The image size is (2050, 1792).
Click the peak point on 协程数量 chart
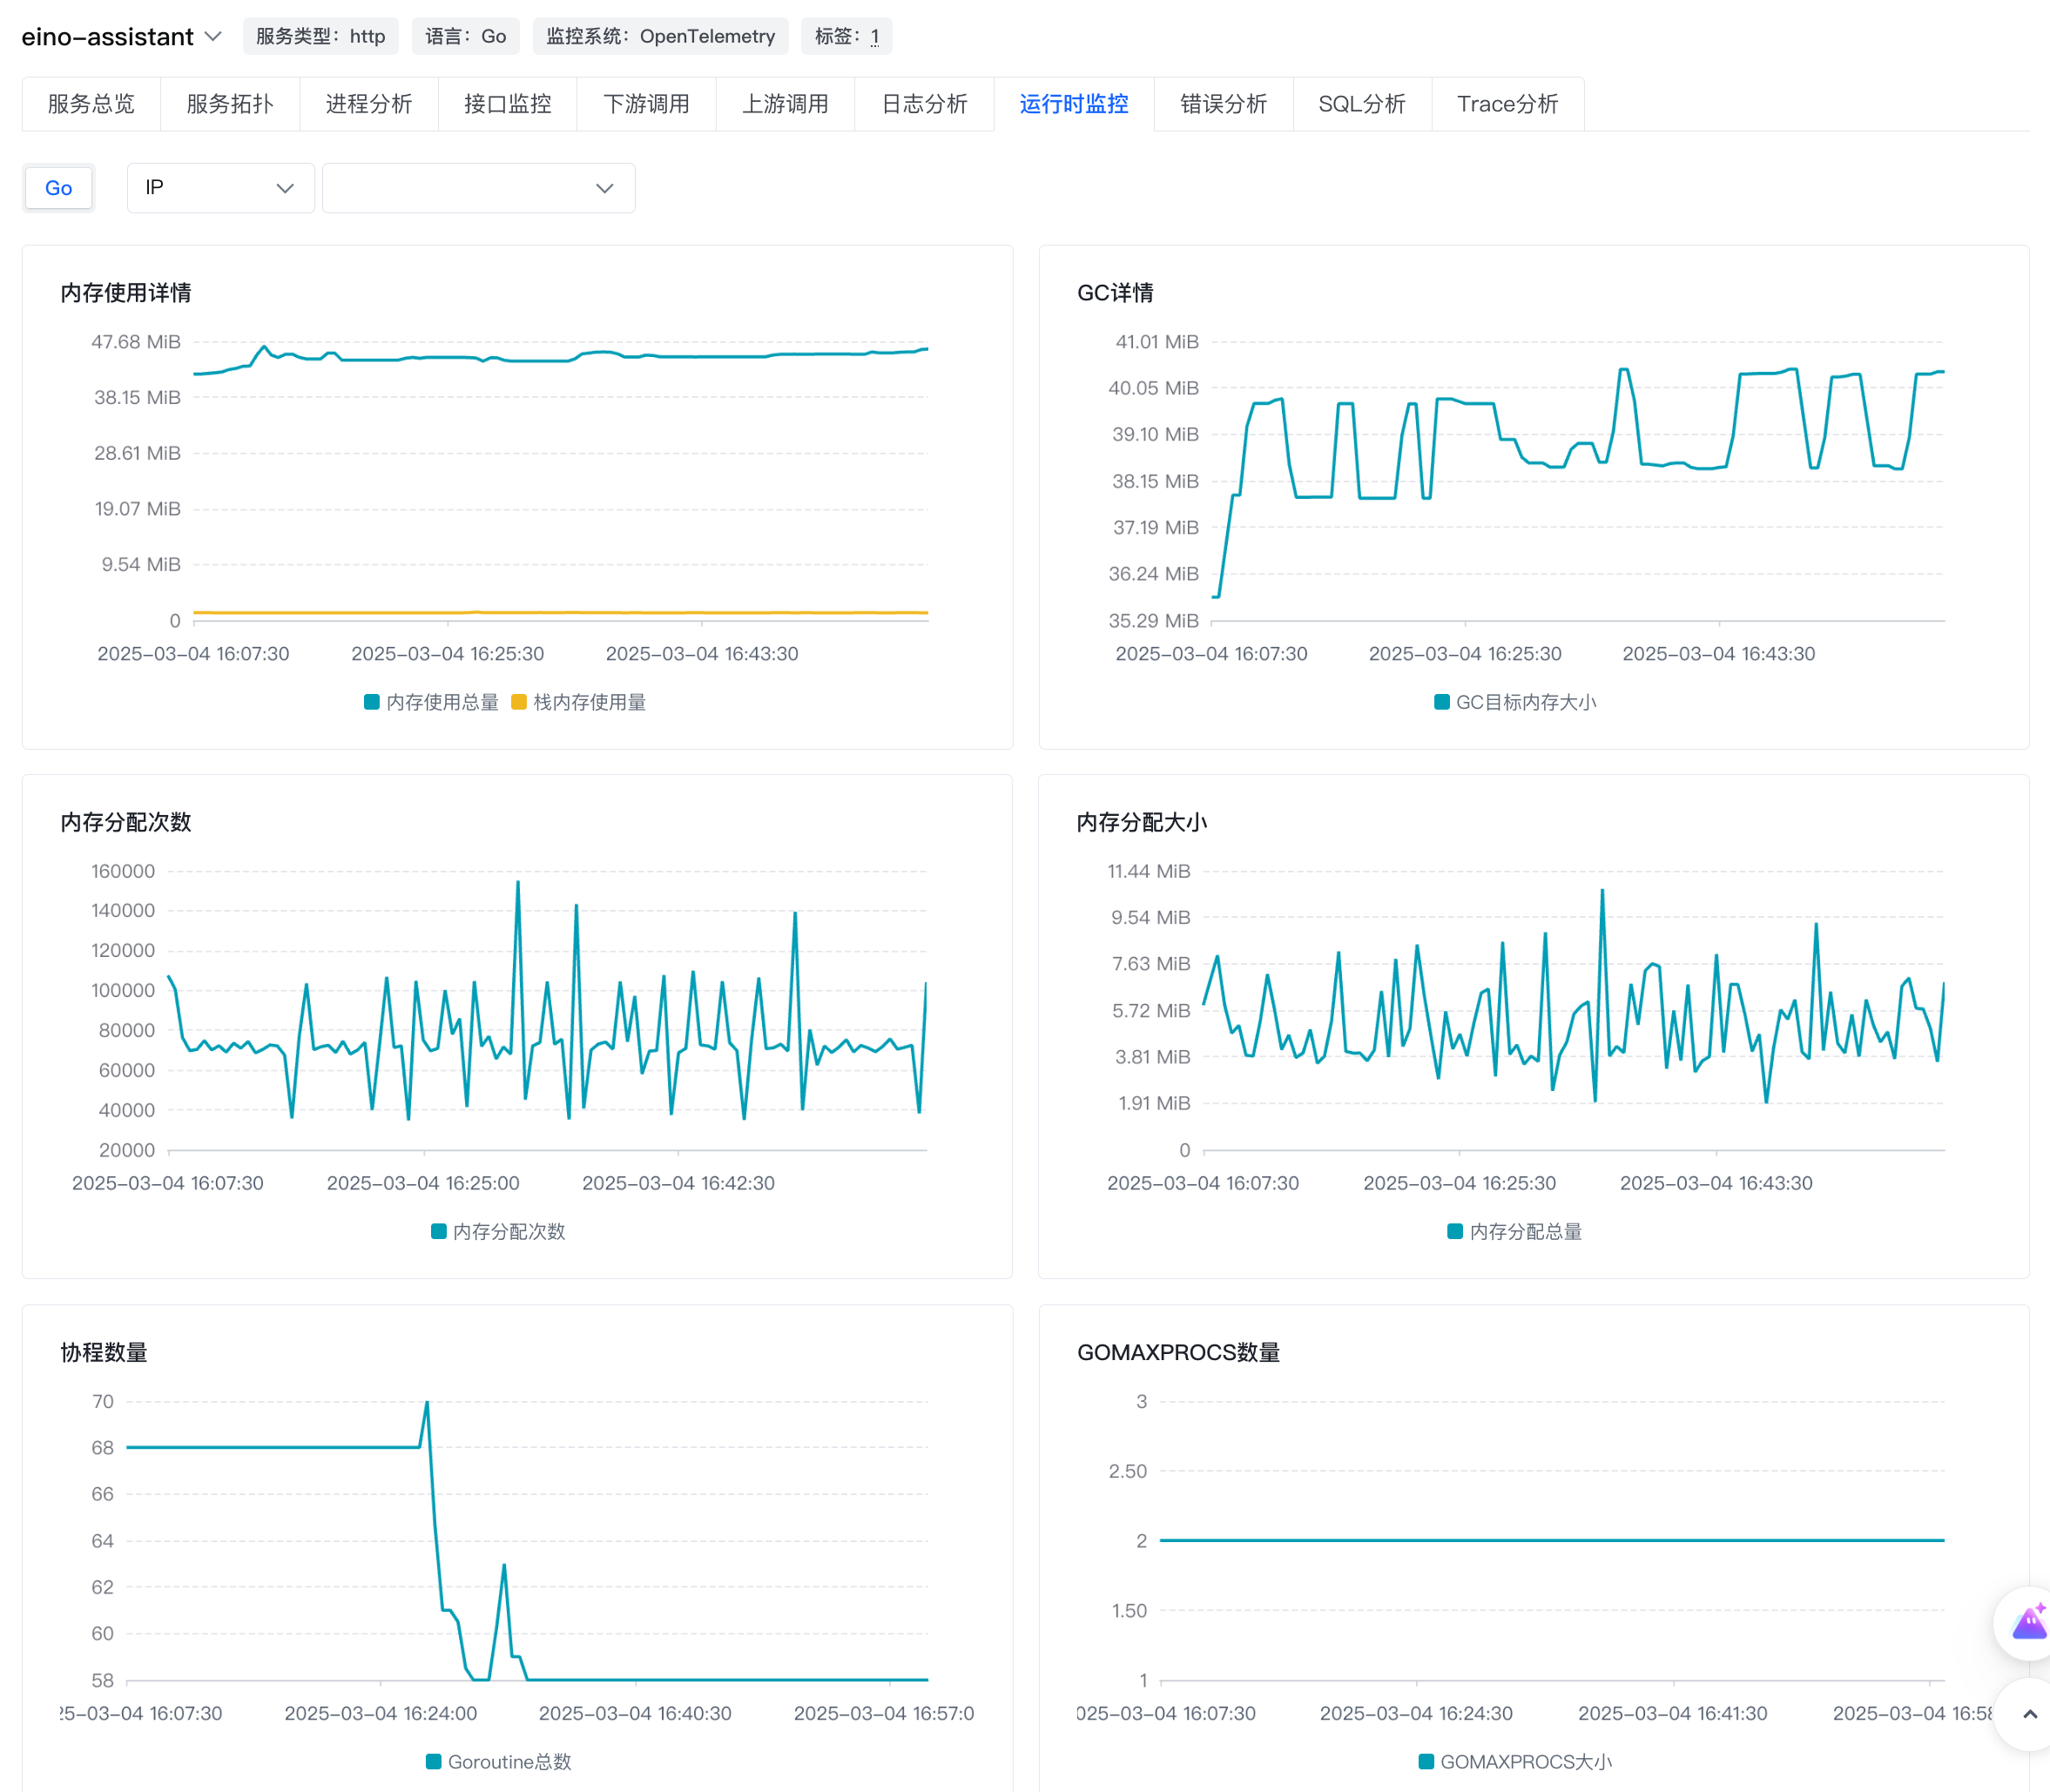(x=427, y=1402)
